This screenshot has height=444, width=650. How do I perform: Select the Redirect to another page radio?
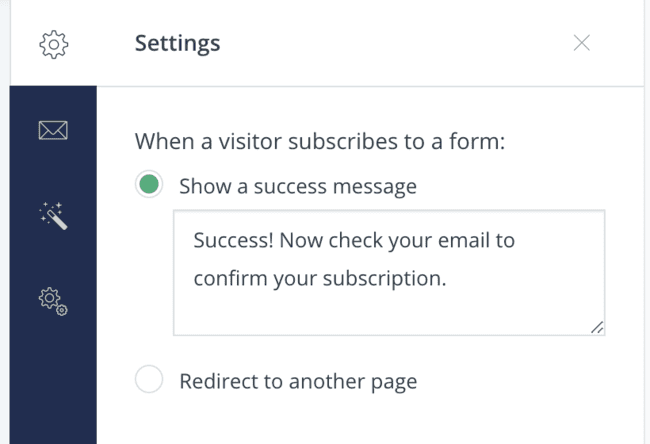[149, 379]
